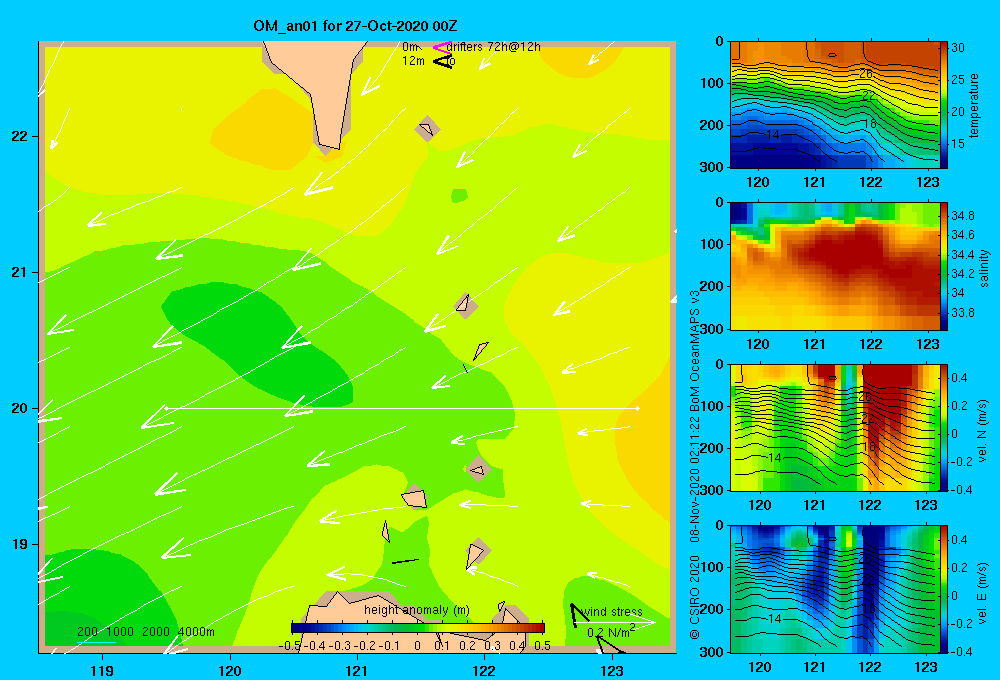Screen dimensions: 1000x680
Task: Click longitude label 123 on main map
Action: pos(612,670)
